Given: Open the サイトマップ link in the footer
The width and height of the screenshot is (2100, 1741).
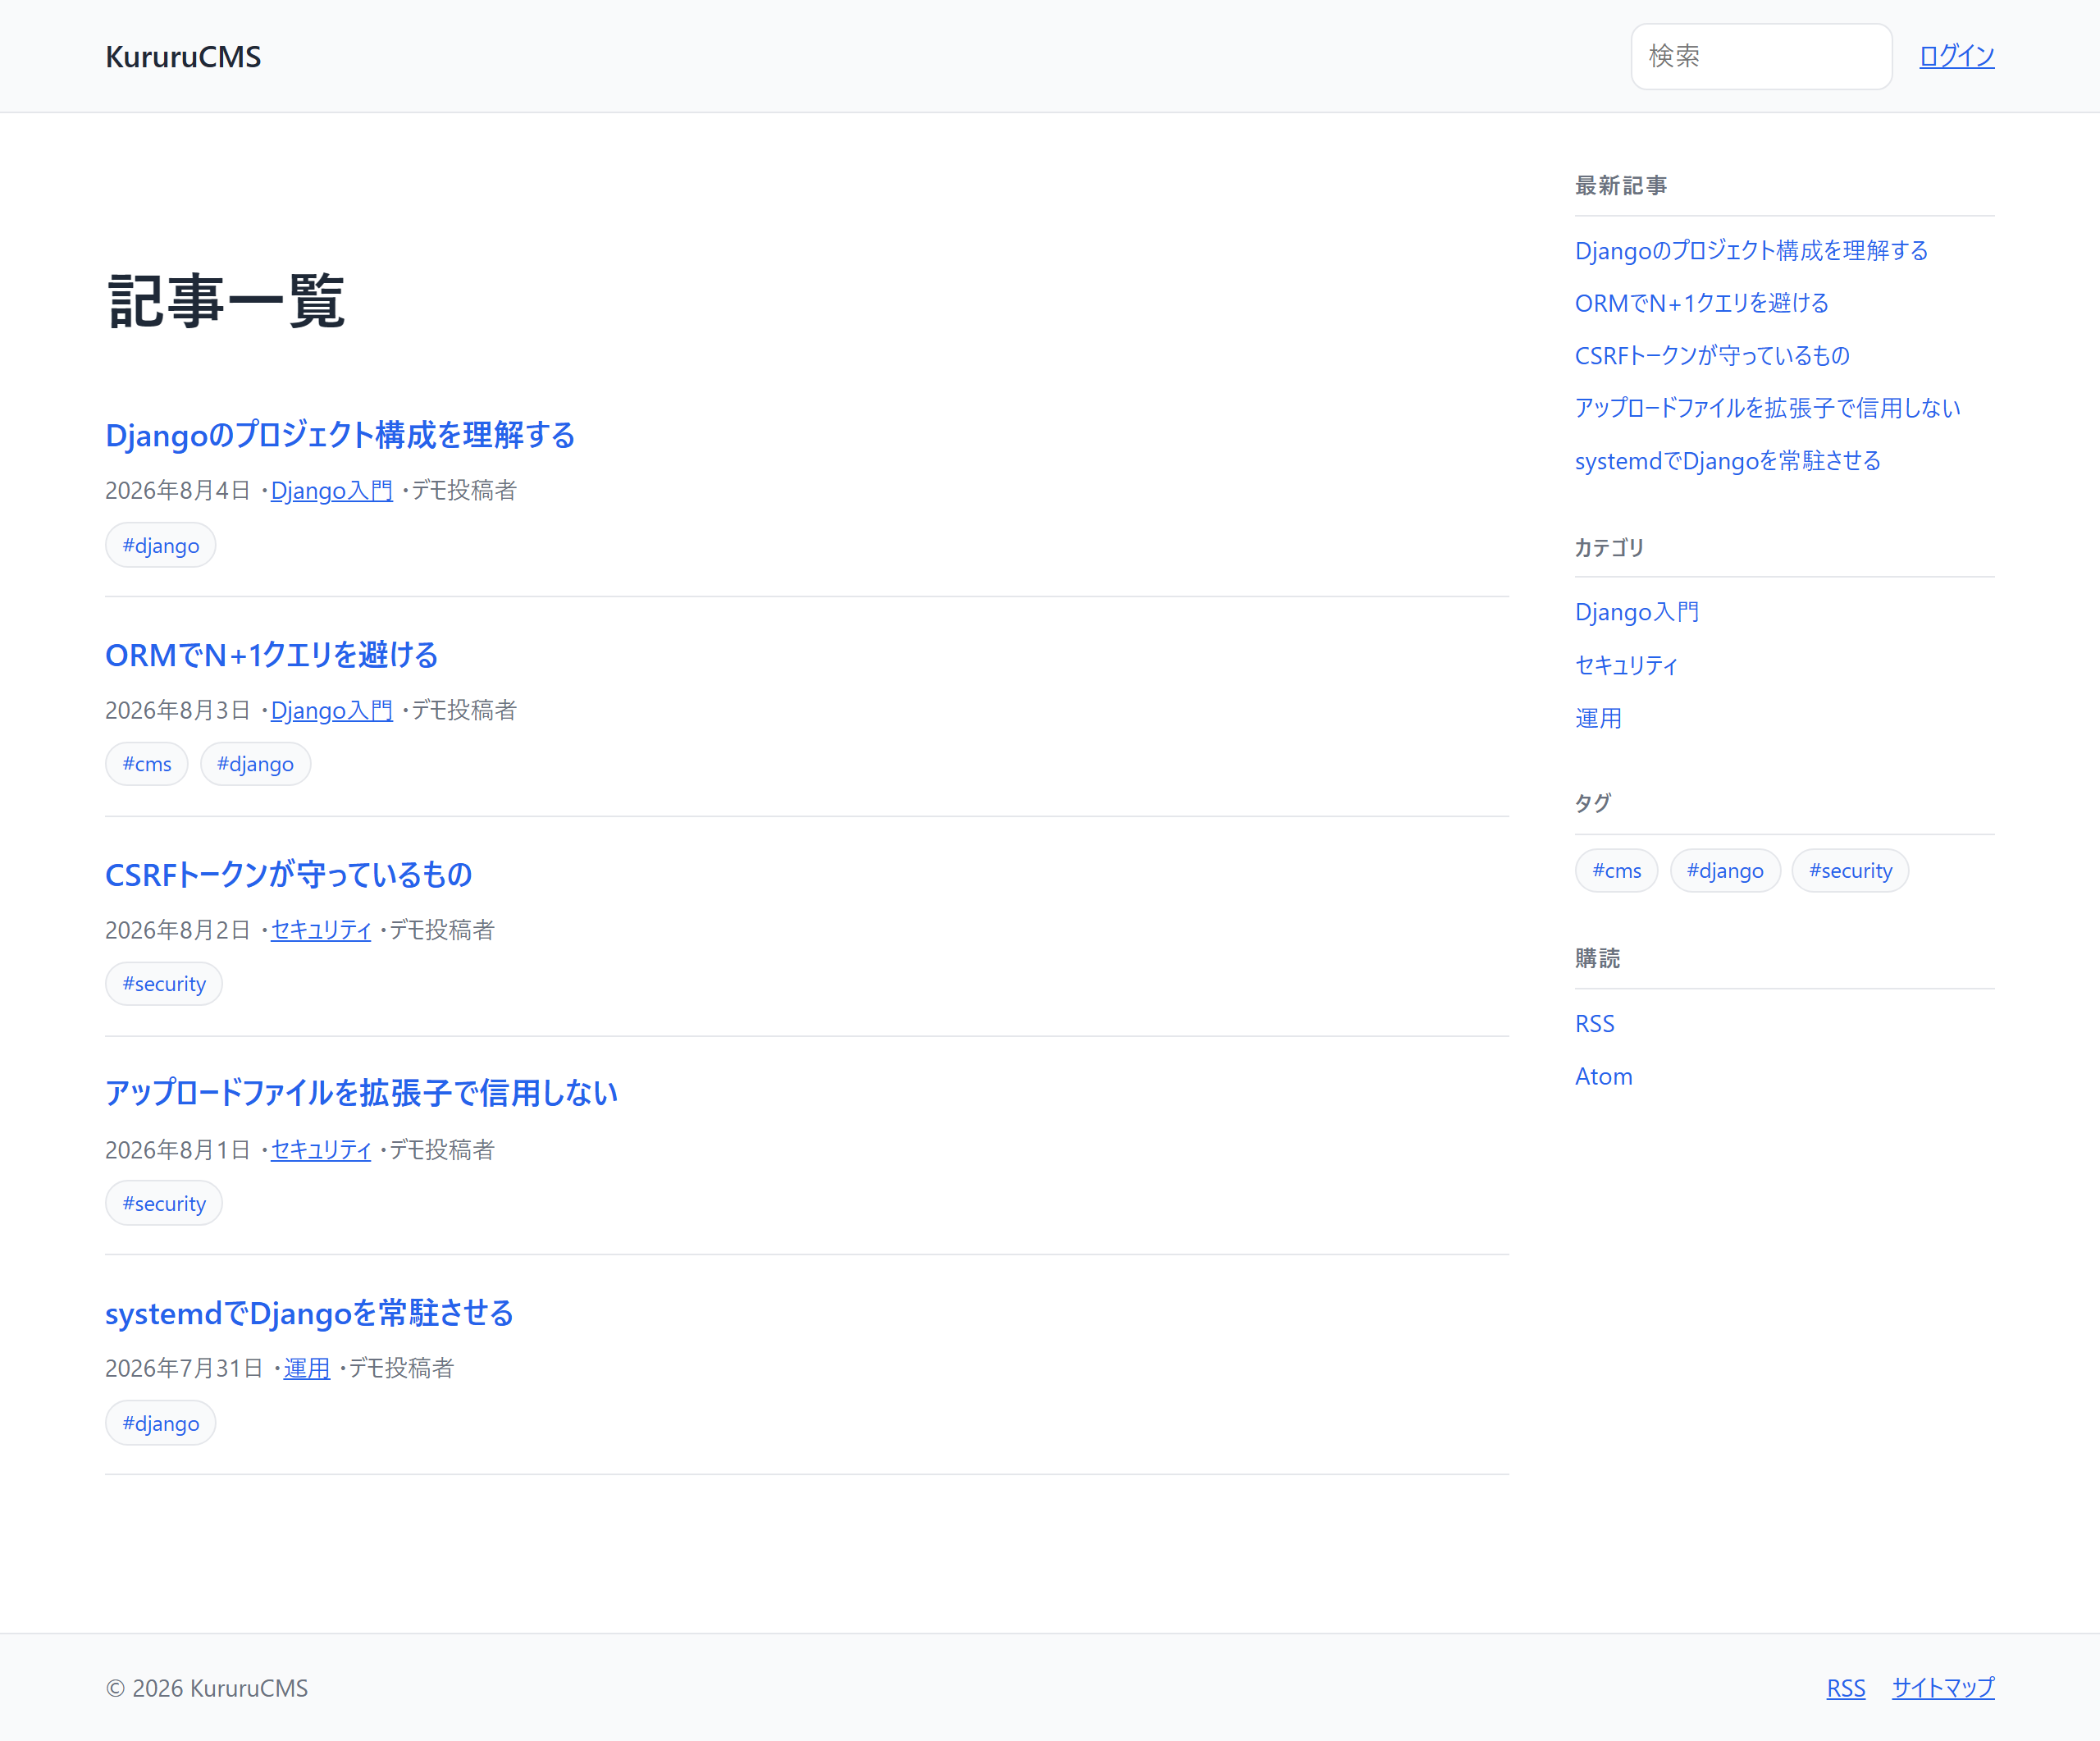Looking at the screenshot, I should point(1943,1688).
